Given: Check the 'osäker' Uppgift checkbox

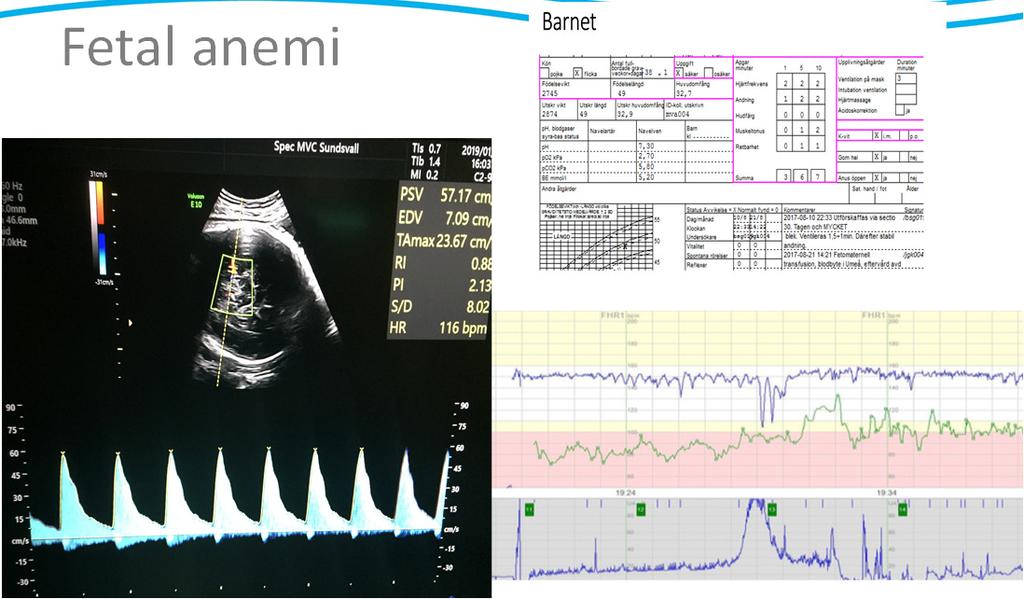Looking at the screenshot, I should pos(709,73).
